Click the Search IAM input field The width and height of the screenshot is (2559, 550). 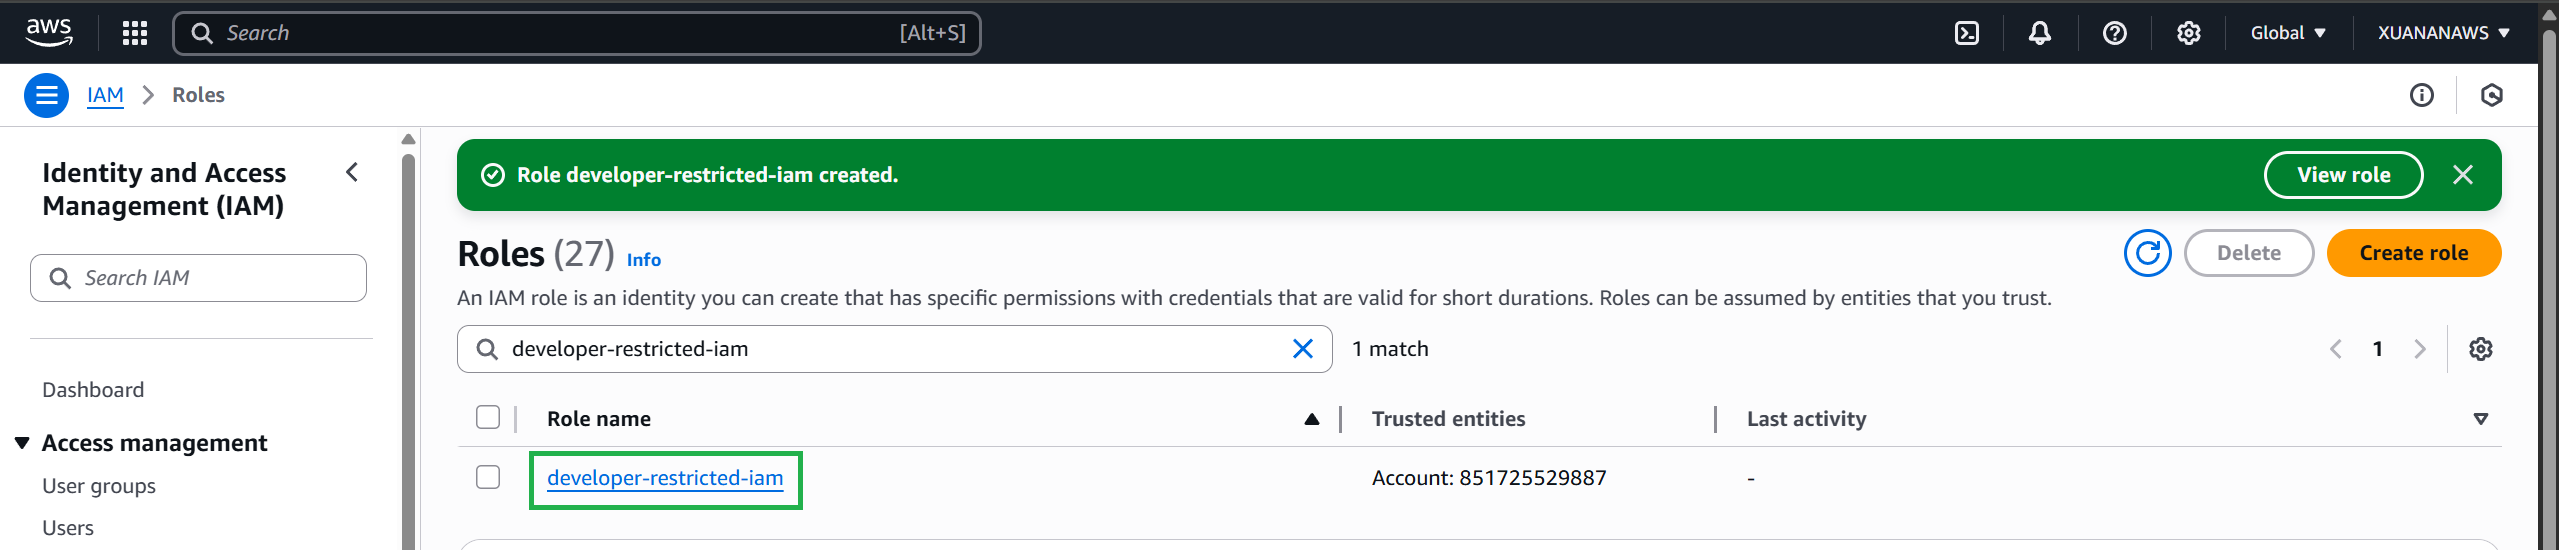210,278
